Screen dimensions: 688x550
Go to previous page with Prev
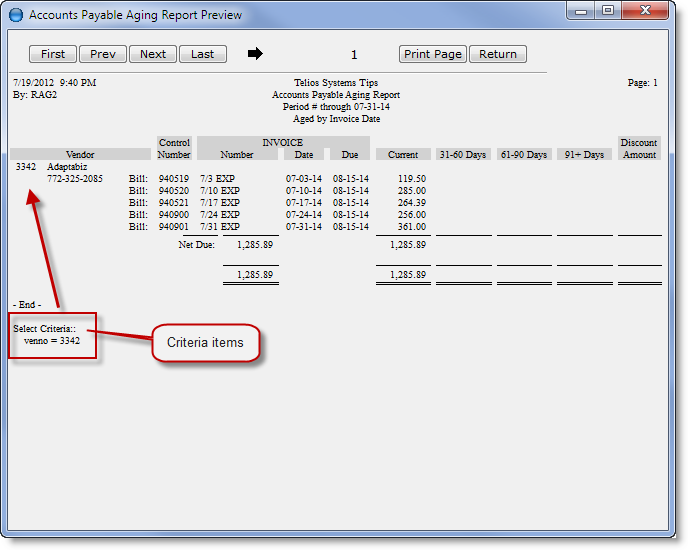coord(103,54)
